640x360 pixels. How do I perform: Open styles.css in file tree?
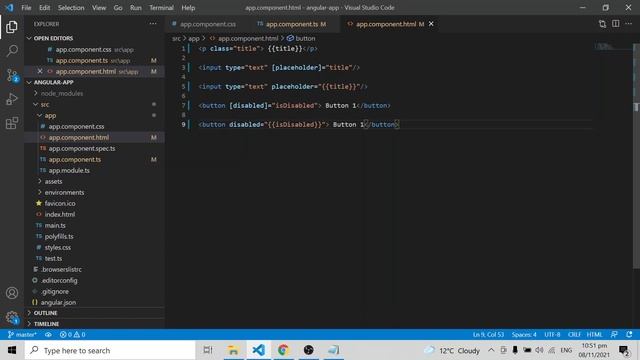[x=58, y=247]
